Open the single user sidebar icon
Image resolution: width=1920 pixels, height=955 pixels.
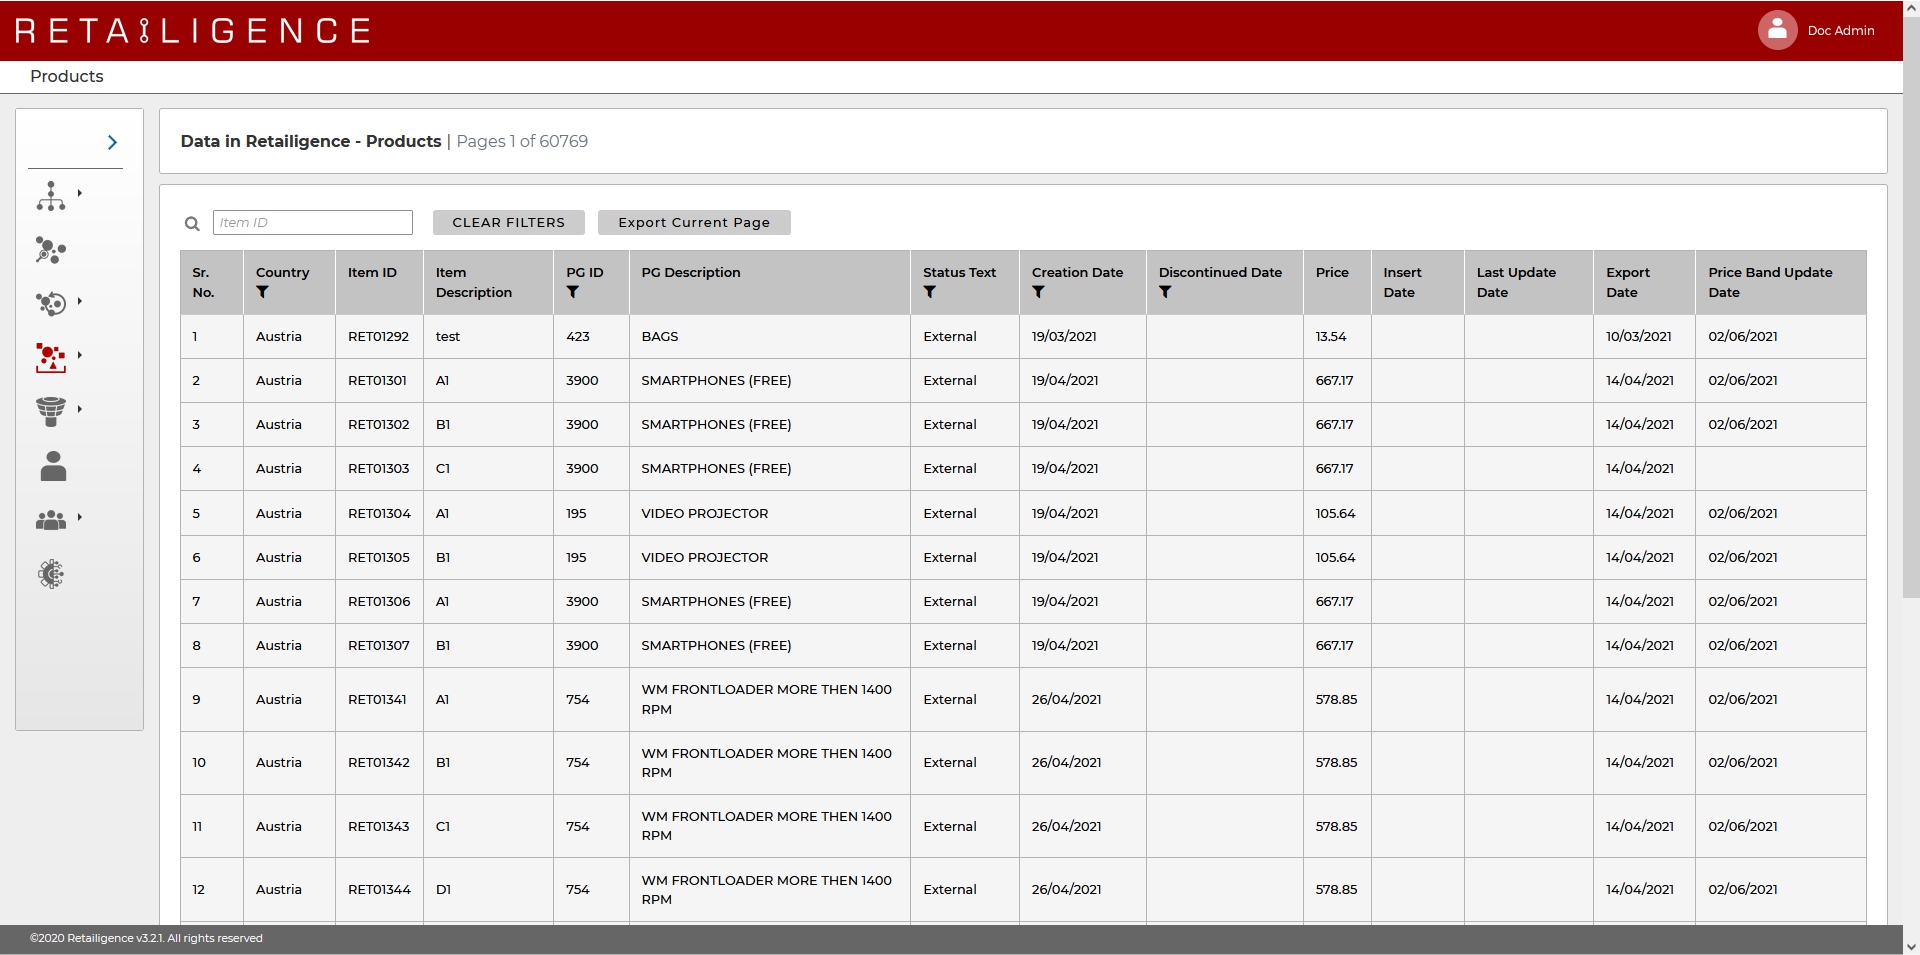tap(53, 466)
